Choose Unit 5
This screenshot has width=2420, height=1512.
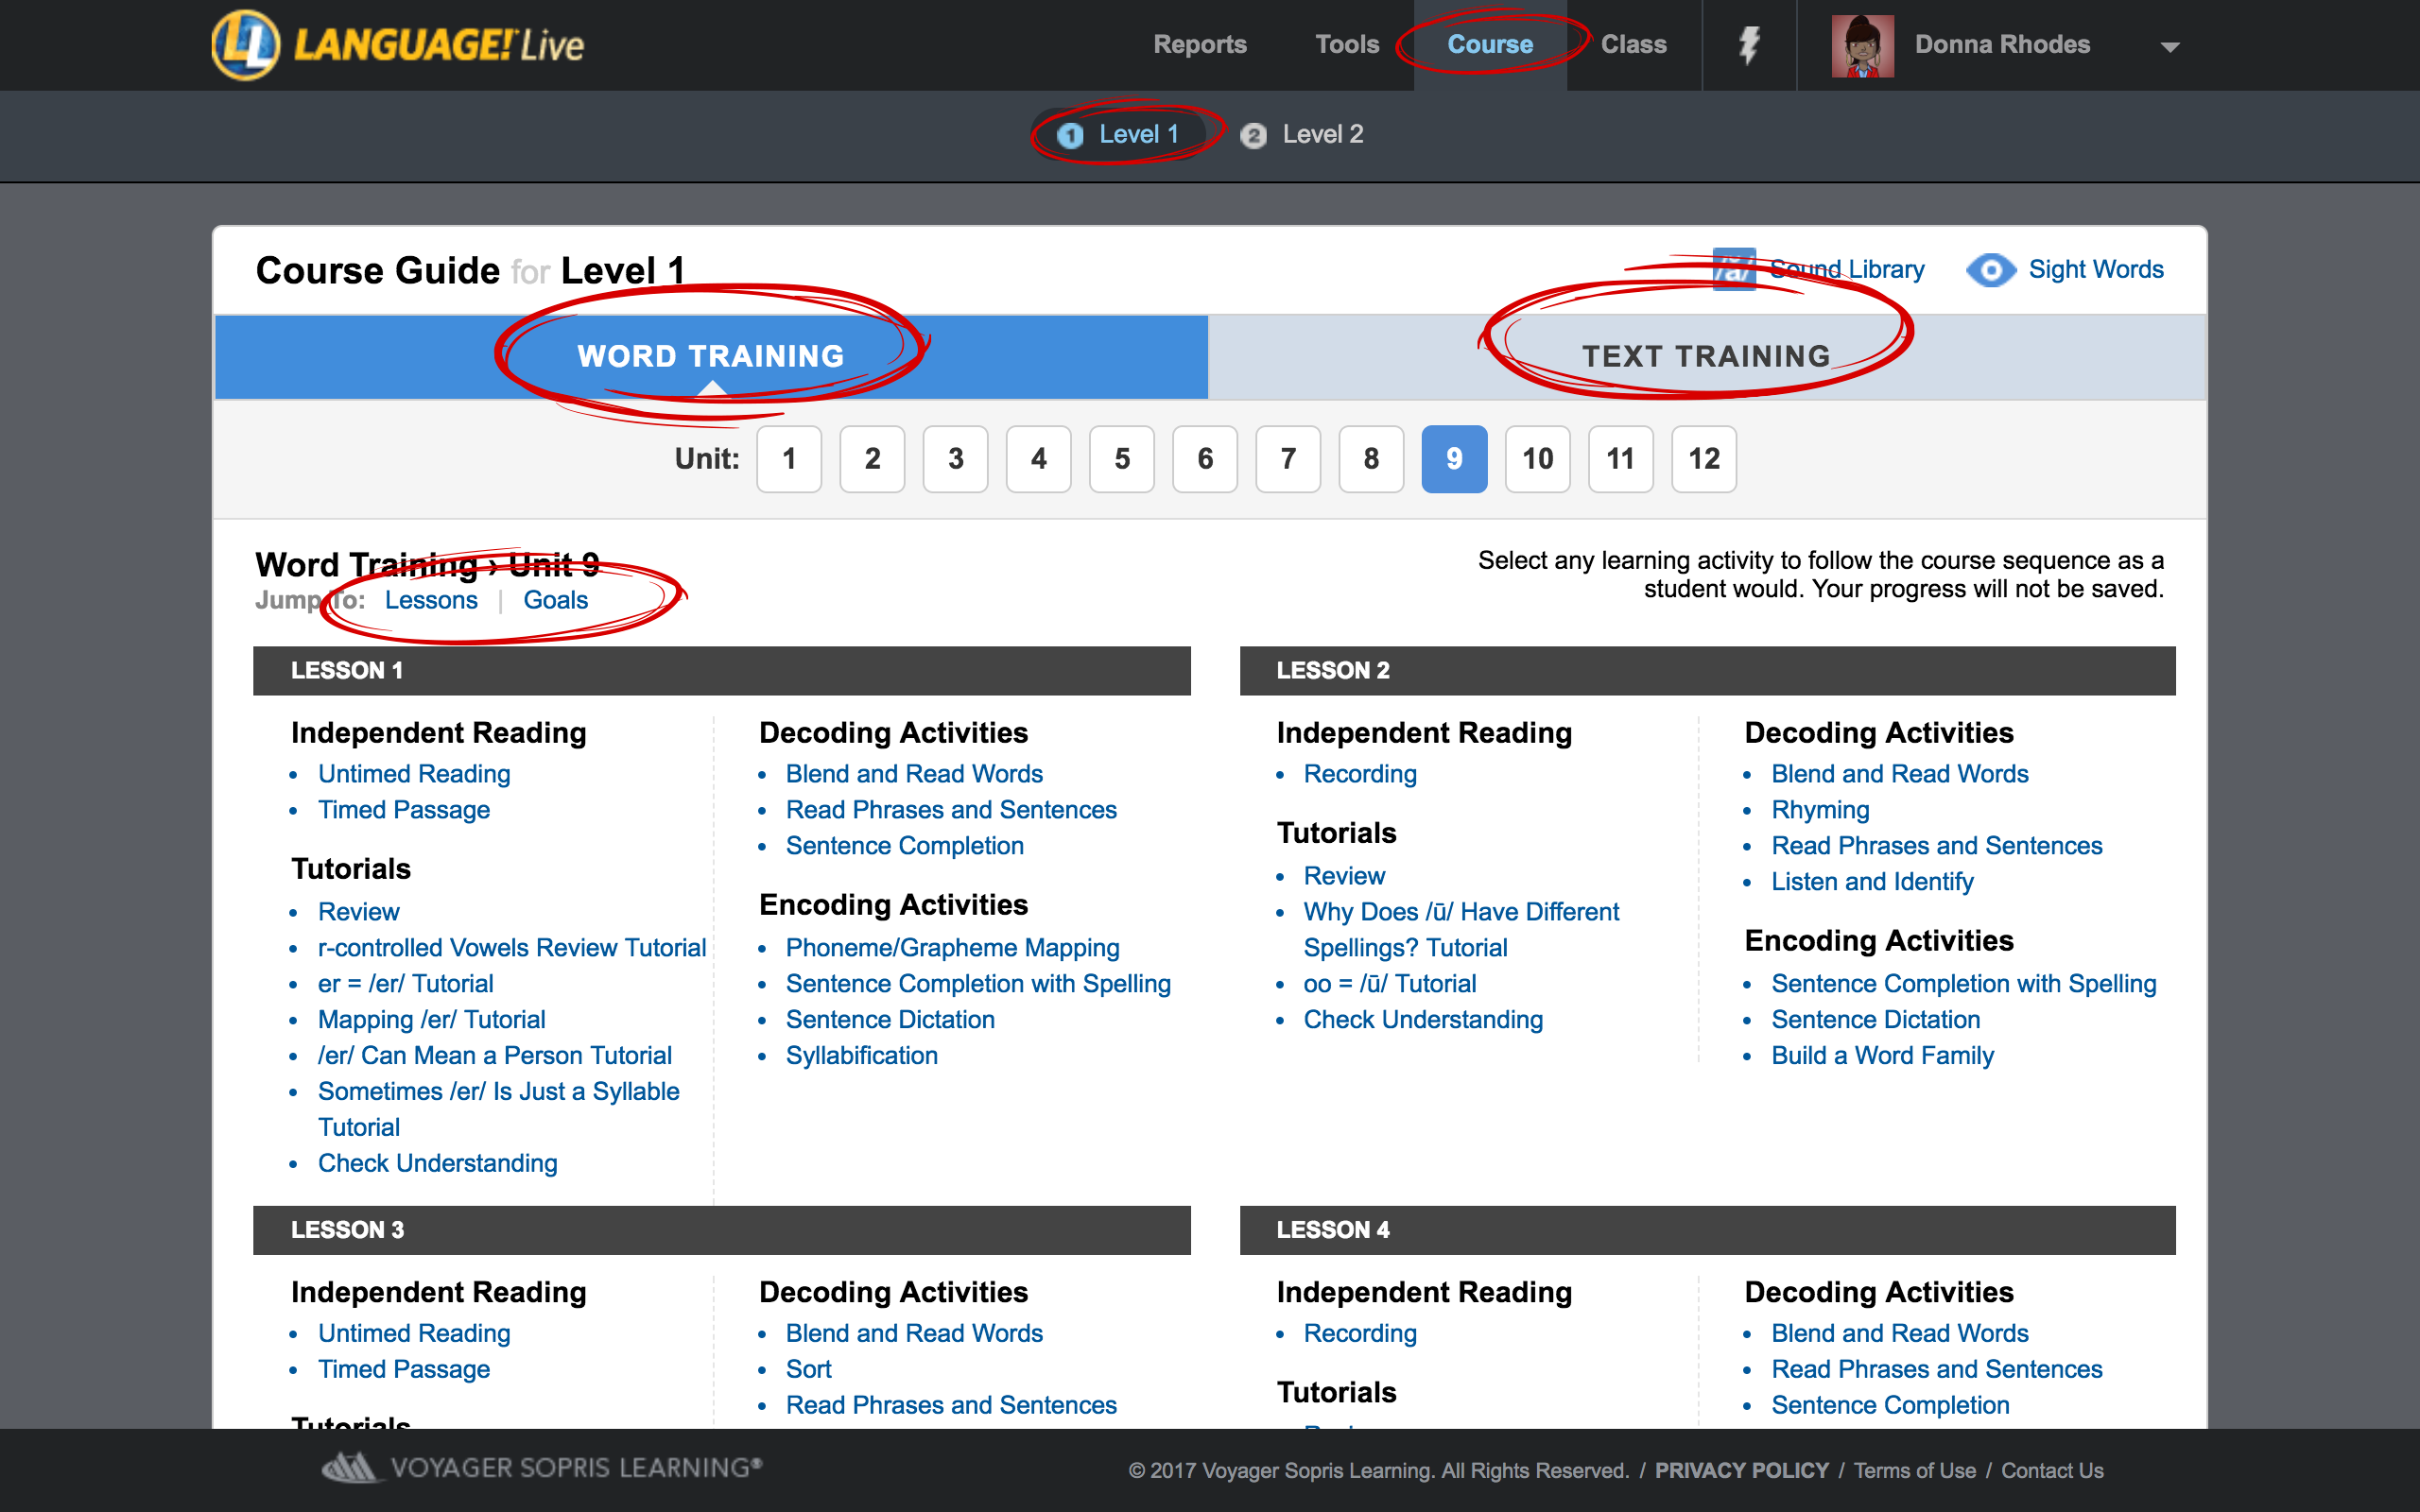pos(1122,459)
